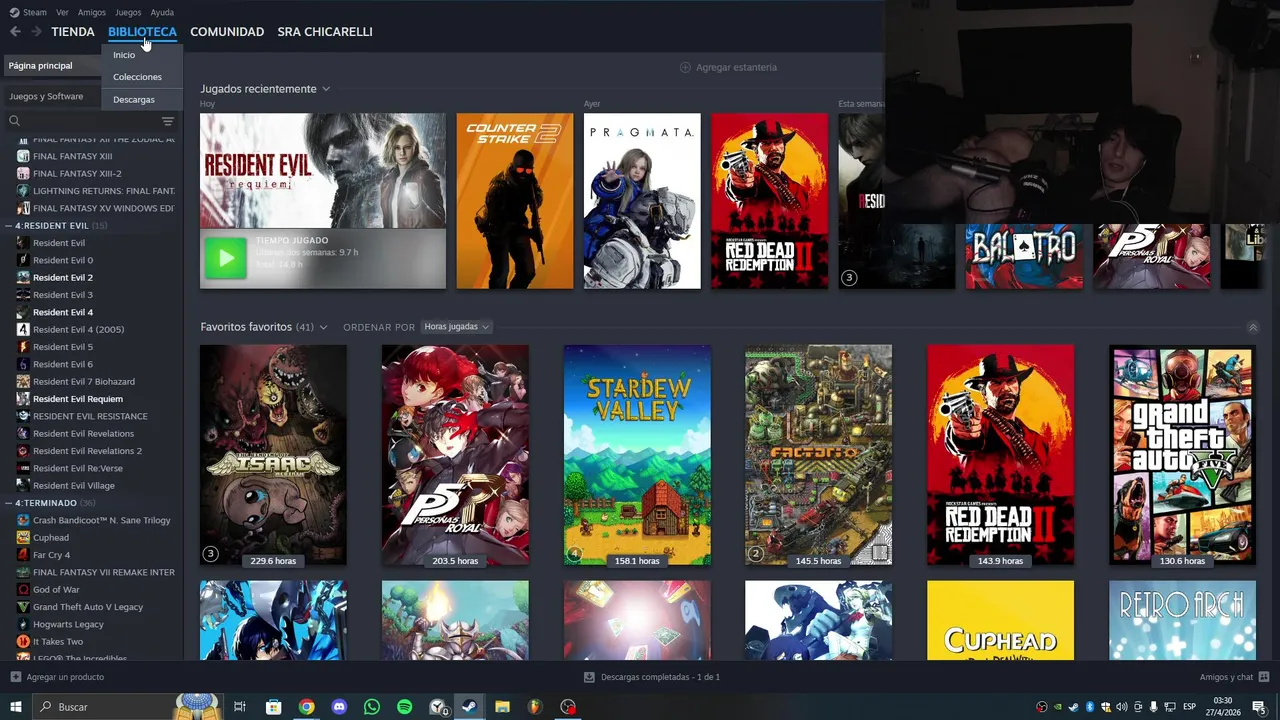Open the library filter options icon
Screen dimensions: 1280x720
click(x=168, y=121)
